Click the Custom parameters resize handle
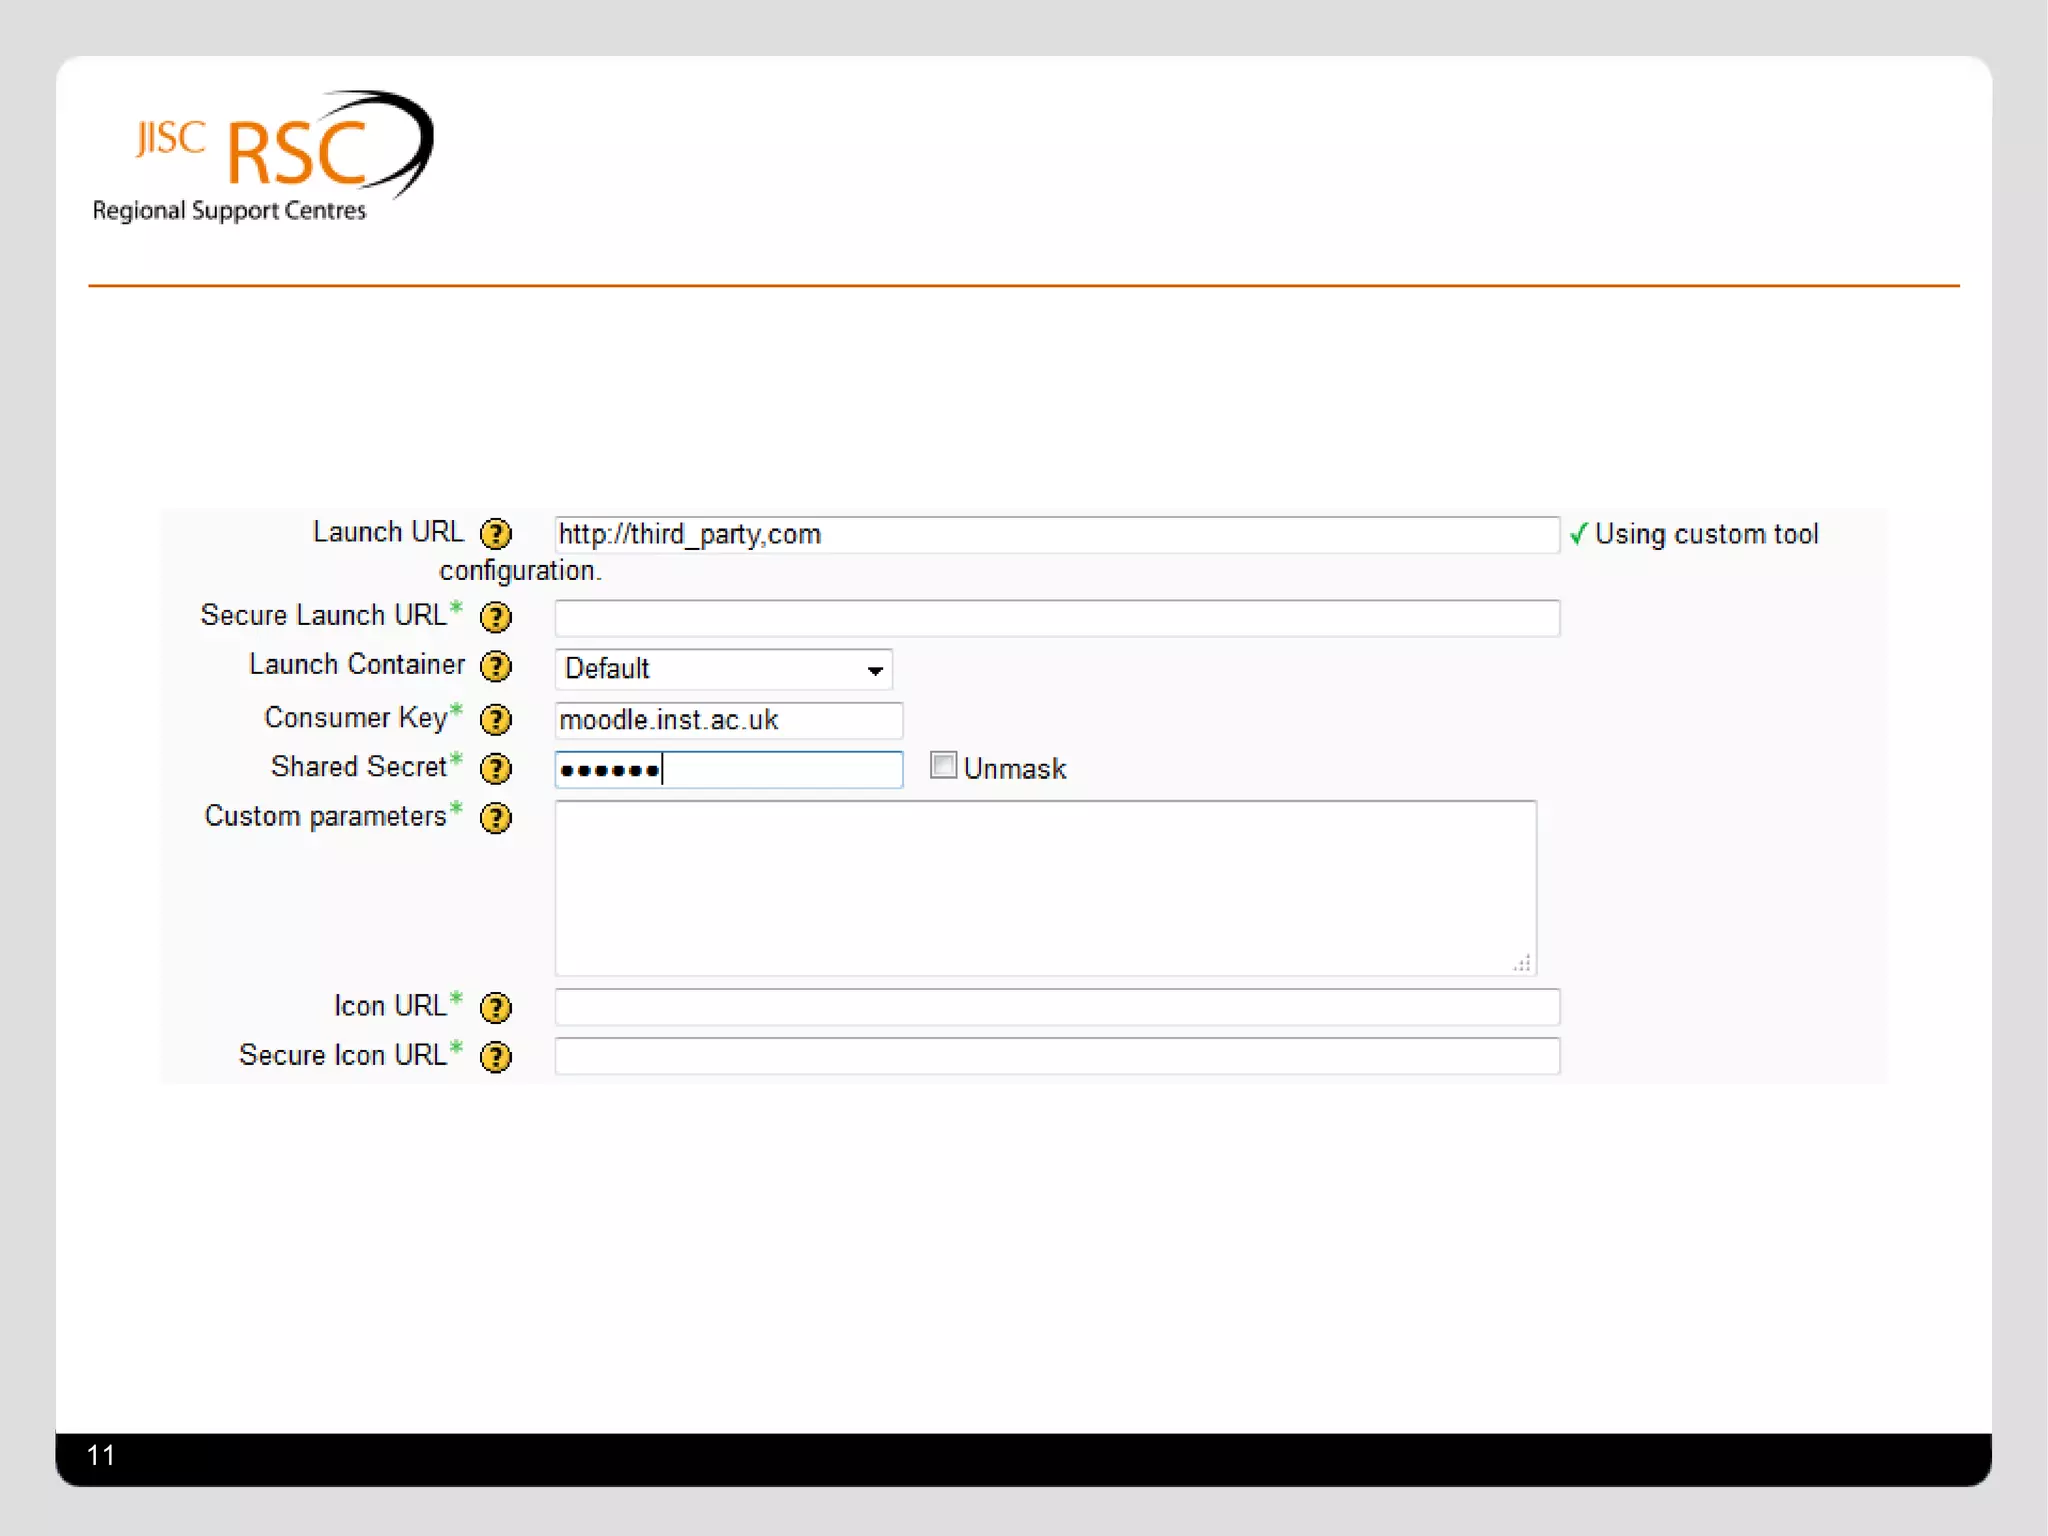The width and height of the screenshot is (2048, 1536). [1522, 963]
